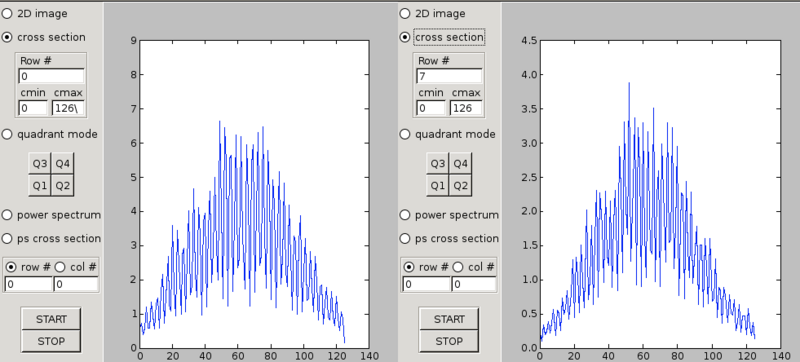Select ps cross section radio in right panel
This screenshot has height=362, width=800.
click(x=405, y=238)
